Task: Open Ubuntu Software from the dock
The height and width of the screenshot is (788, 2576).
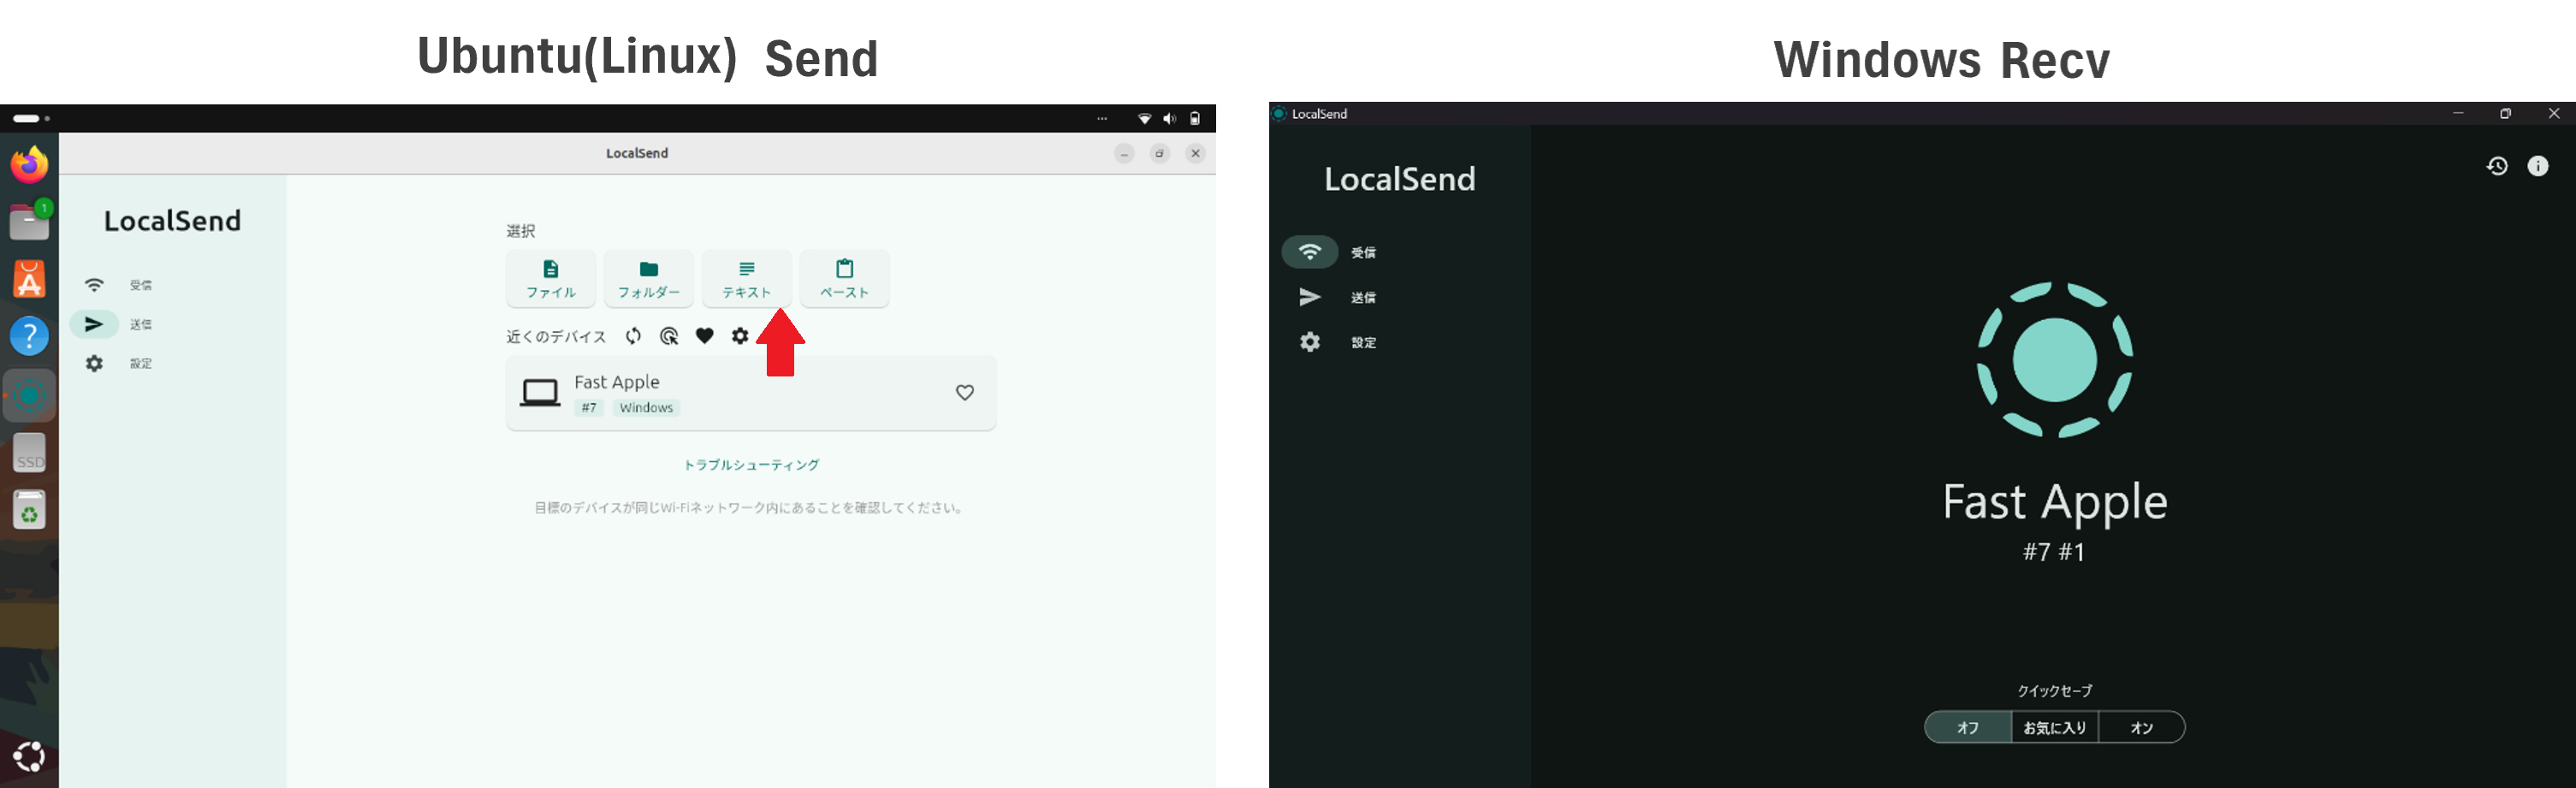Action: click(29, 280)
